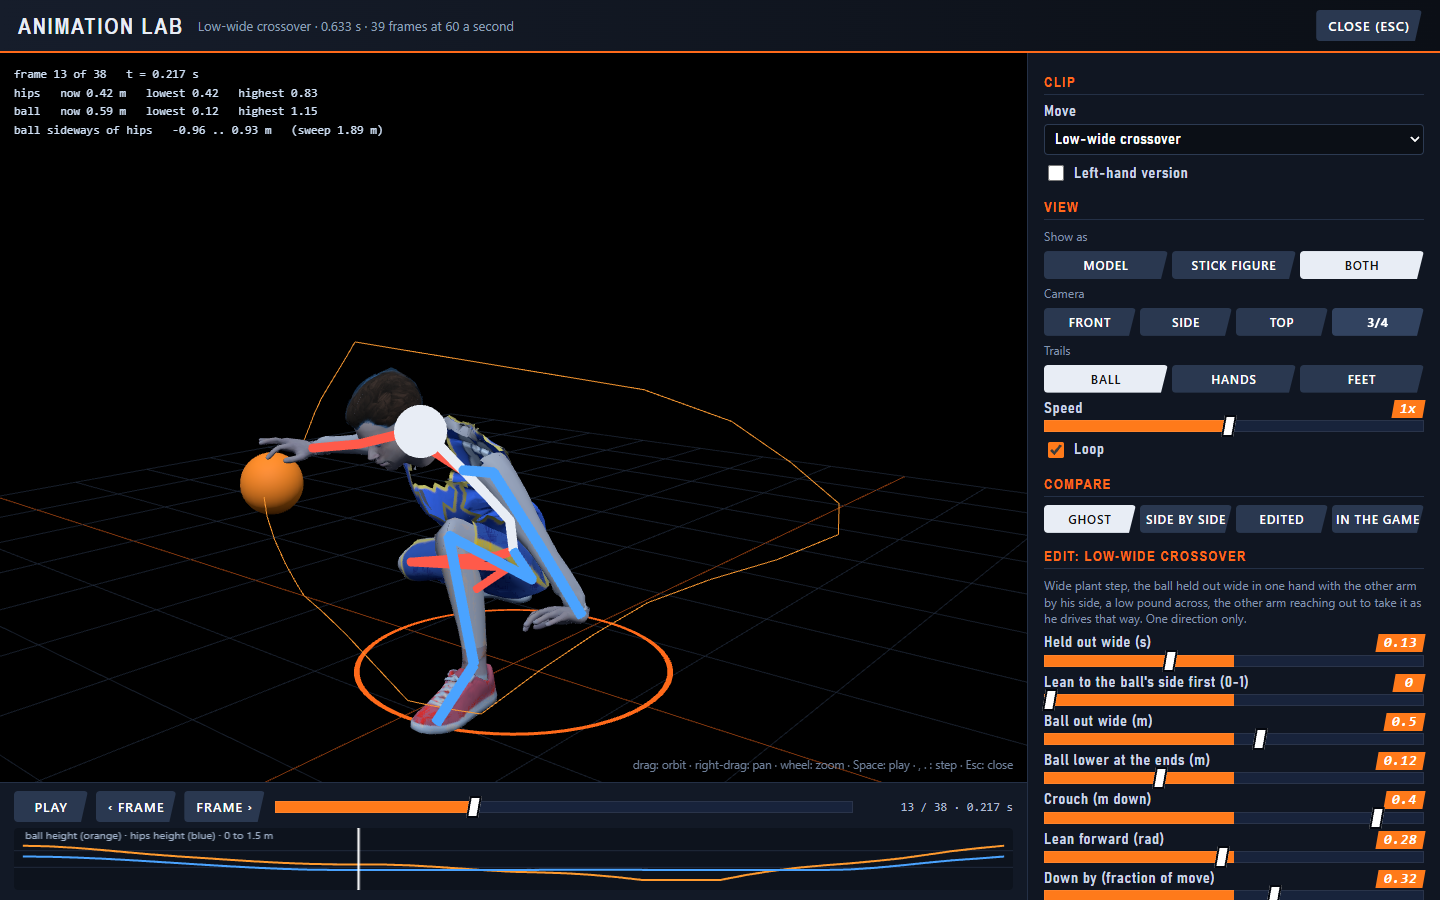1440x900 pixels.
Task: Toggle the Feet trails option
Action: coord(1361,379)
